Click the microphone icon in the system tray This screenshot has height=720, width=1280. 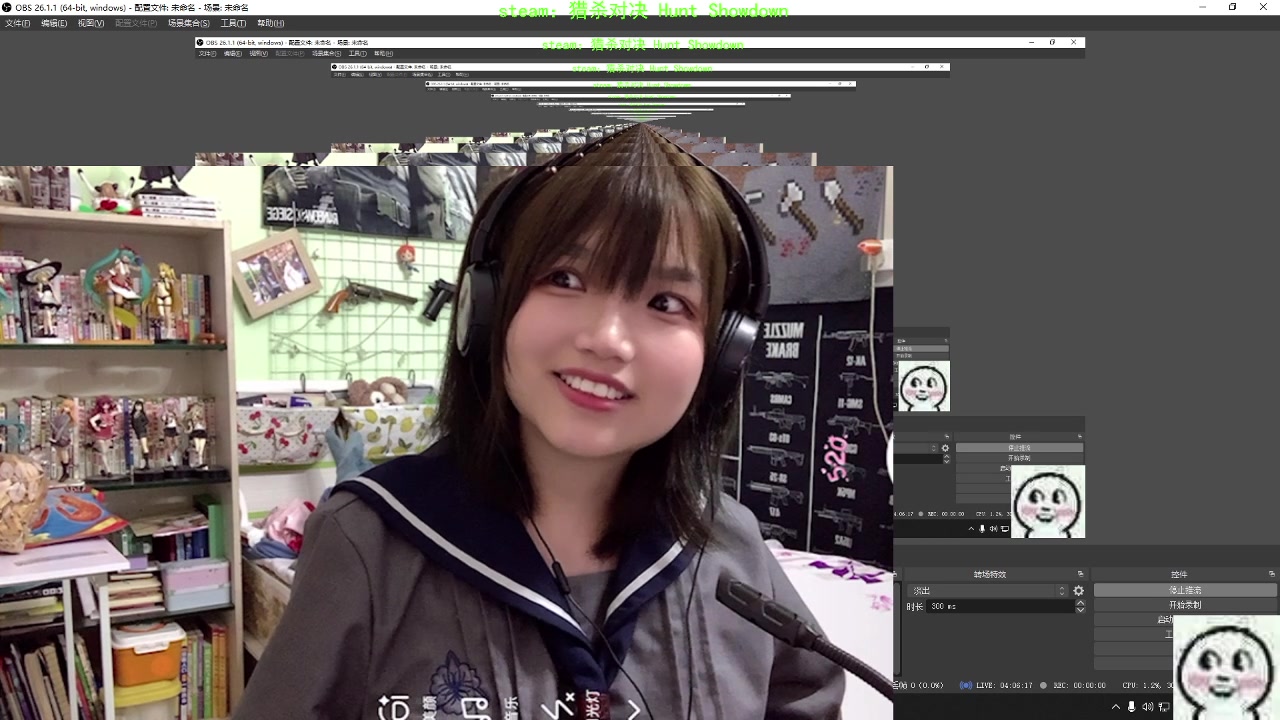(x=1132, y=707)
